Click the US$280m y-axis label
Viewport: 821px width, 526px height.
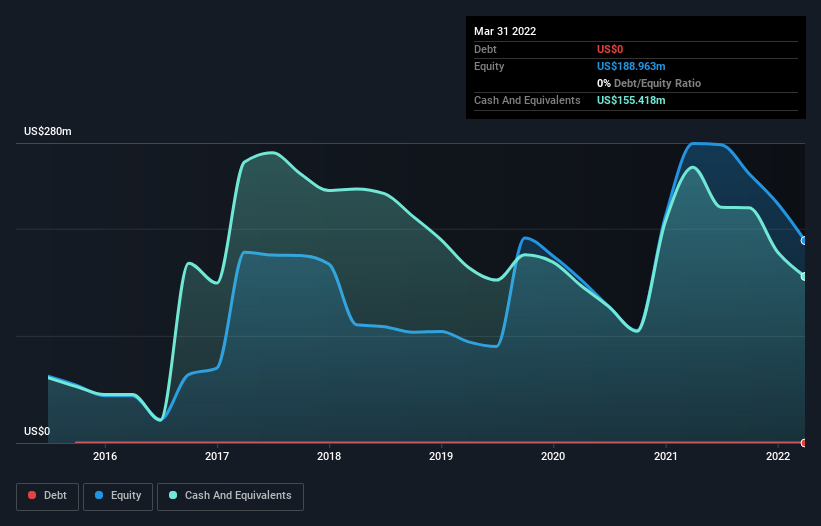48,131
